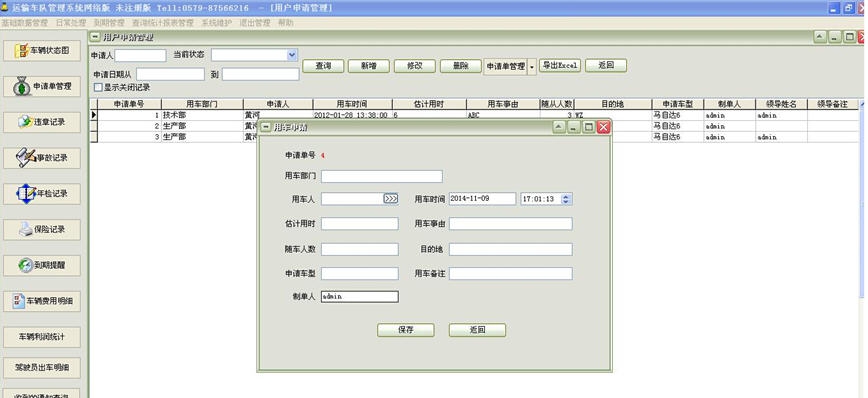The image size is (868, 398).
Task: Click the 目的地 column header
Action: coord(613,104)
